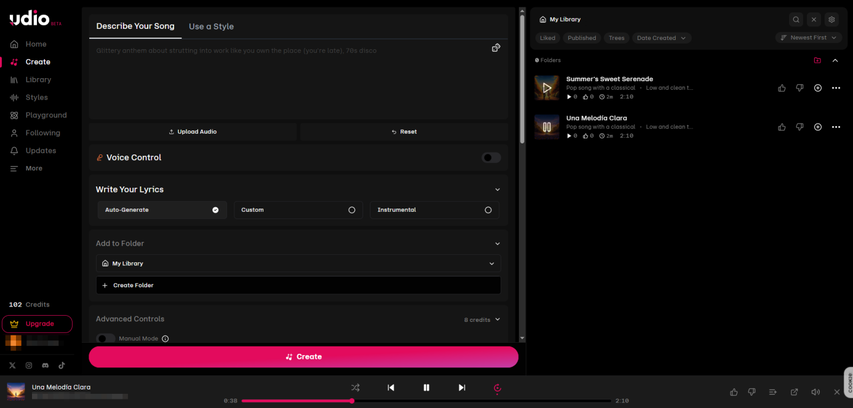The height and width of the screenshot is (408, 853).
Task: Open the X (Twitter) social link
Action: (x=13, y=365)
